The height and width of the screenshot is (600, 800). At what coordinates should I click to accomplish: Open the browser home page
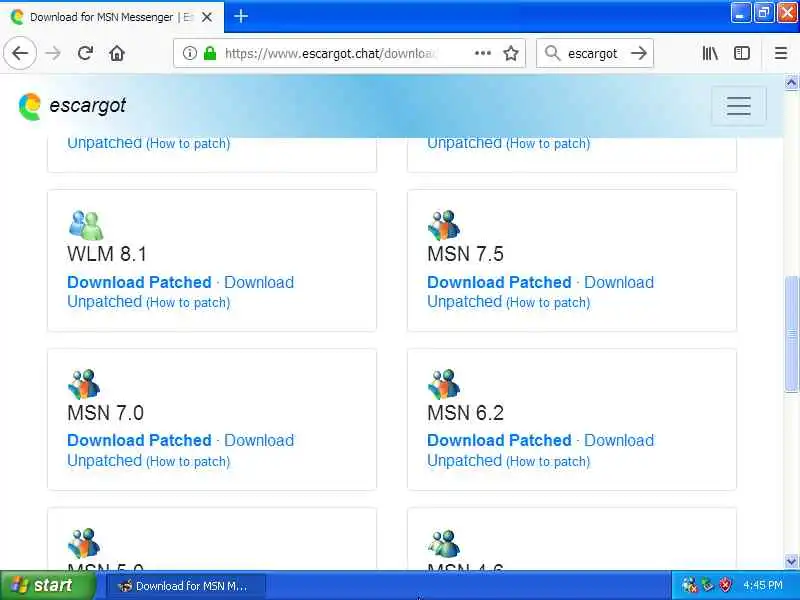click(117, 53)
